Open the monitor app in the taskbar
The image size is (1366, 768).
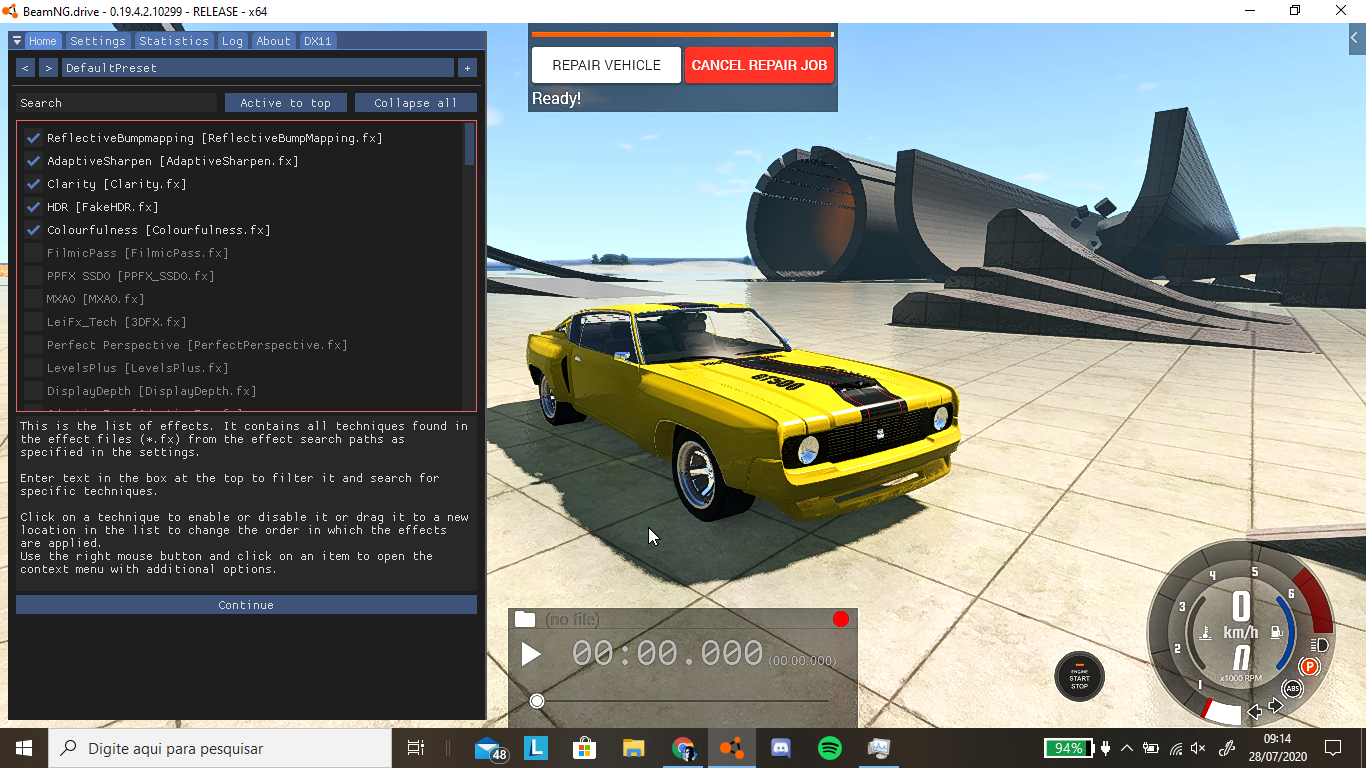[x=879, y=748]
